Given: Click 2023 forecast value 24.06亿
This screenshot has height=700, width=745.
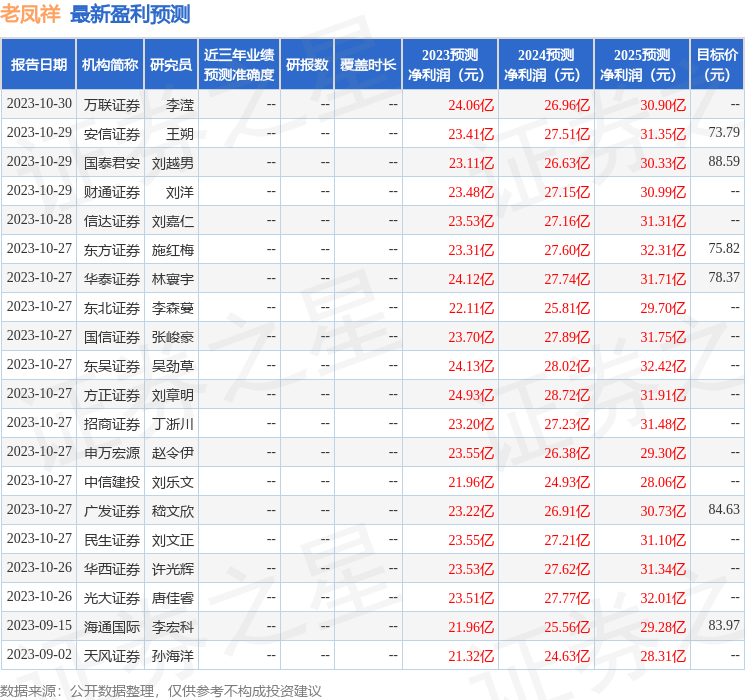Looking at the screenshot, I should 471,105.
